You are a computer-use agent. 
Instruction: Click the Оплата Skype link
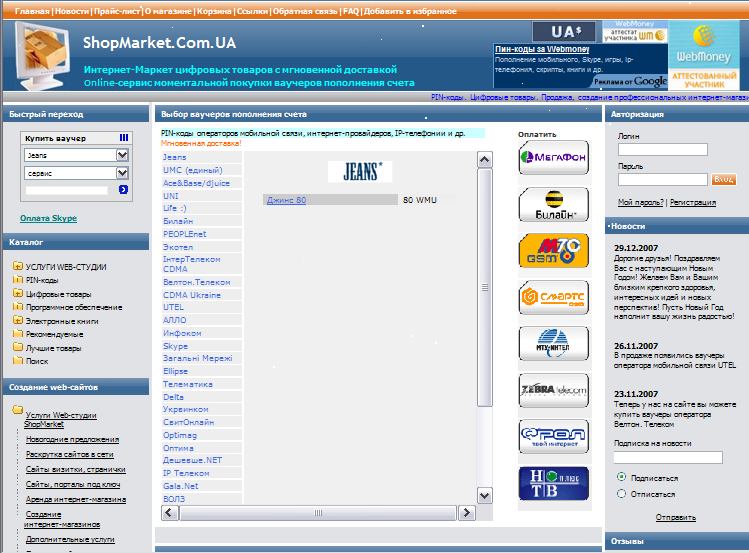tap(47, 218)
